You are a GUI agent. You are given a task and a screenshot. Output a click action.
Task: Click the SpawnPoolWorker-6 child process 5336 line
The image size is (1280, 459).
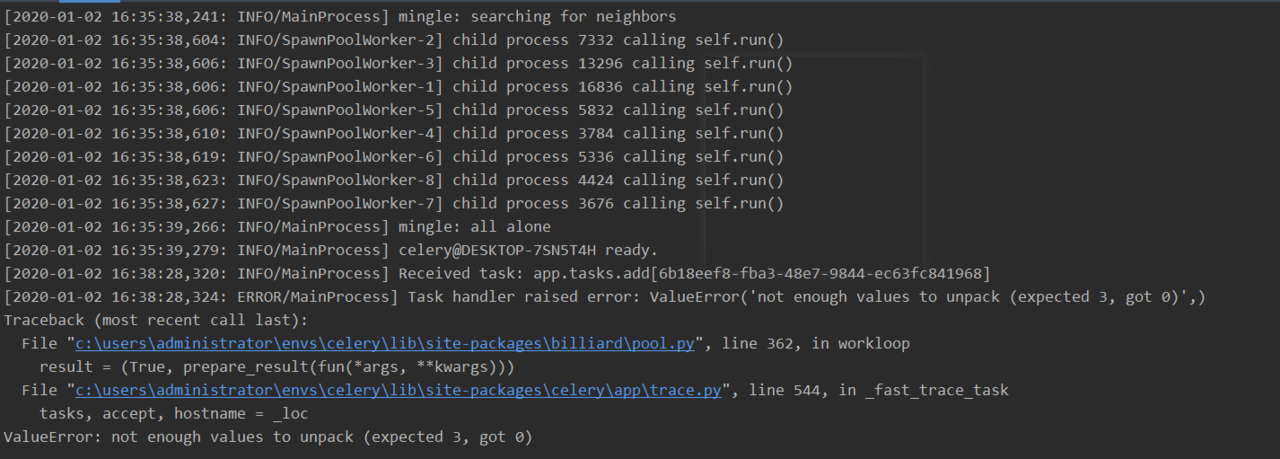point(394,157)
